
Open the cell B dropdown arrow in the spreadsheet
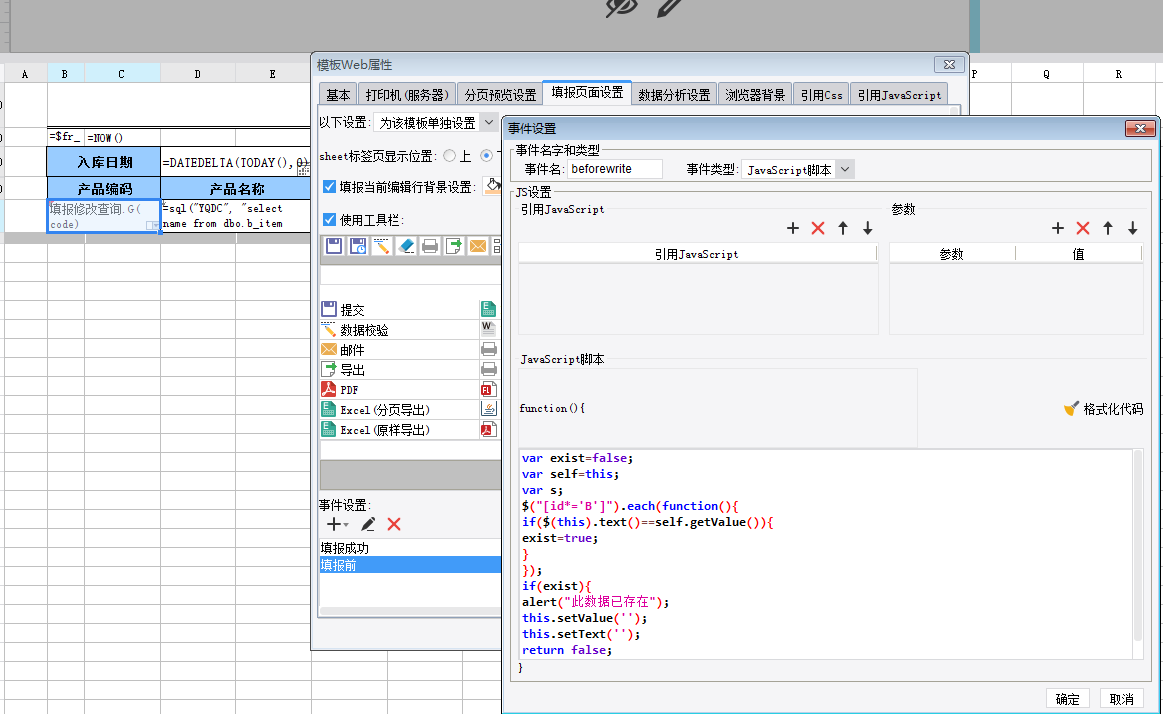[x=151, y=225]
